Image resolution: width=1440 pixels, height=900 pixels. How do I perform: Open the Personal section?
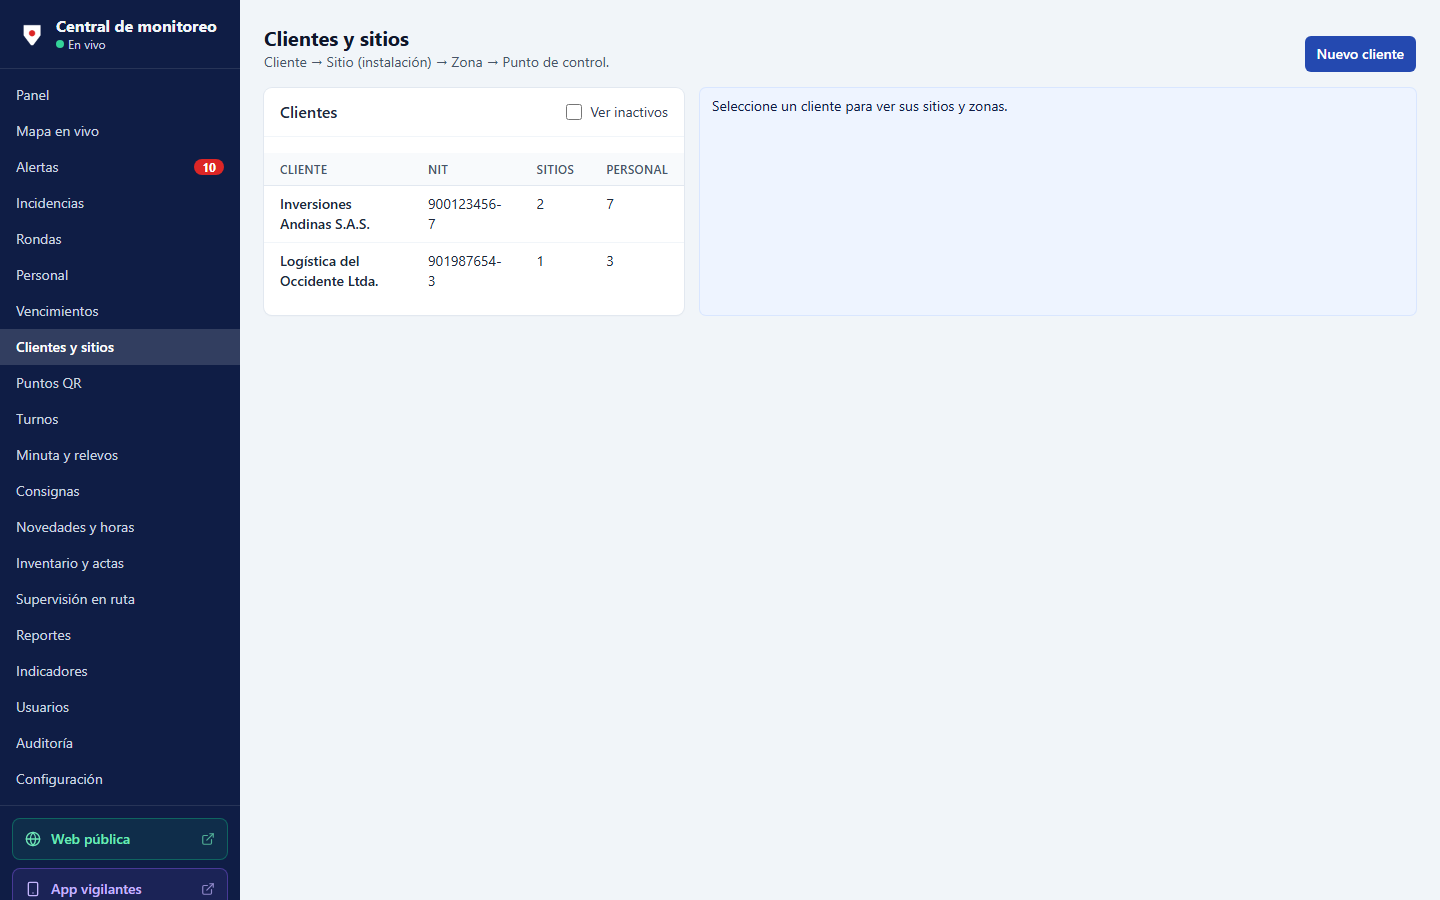coord(120,275)
